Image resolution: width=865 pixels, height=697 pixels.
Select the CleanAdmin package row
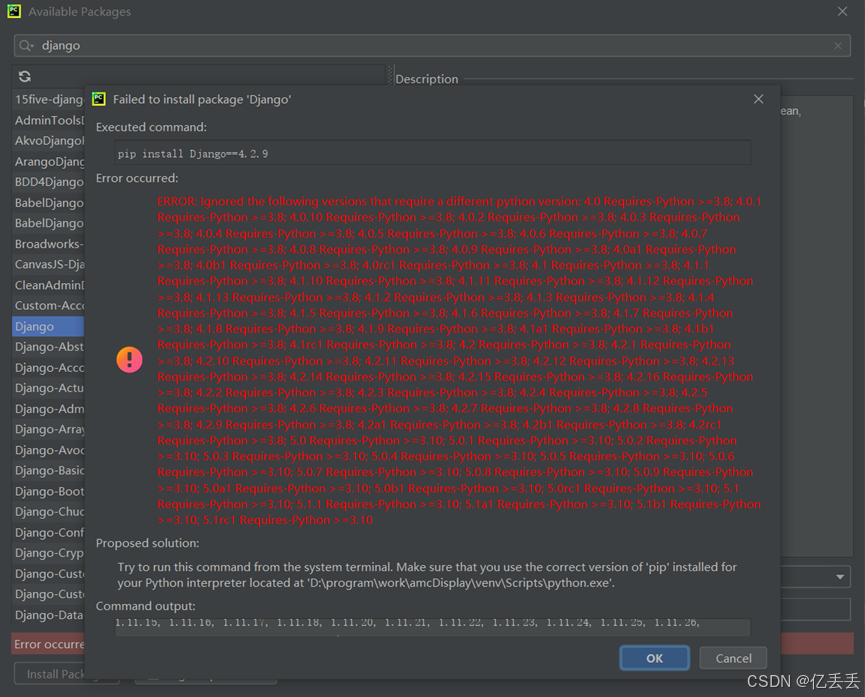coord(49,285)
